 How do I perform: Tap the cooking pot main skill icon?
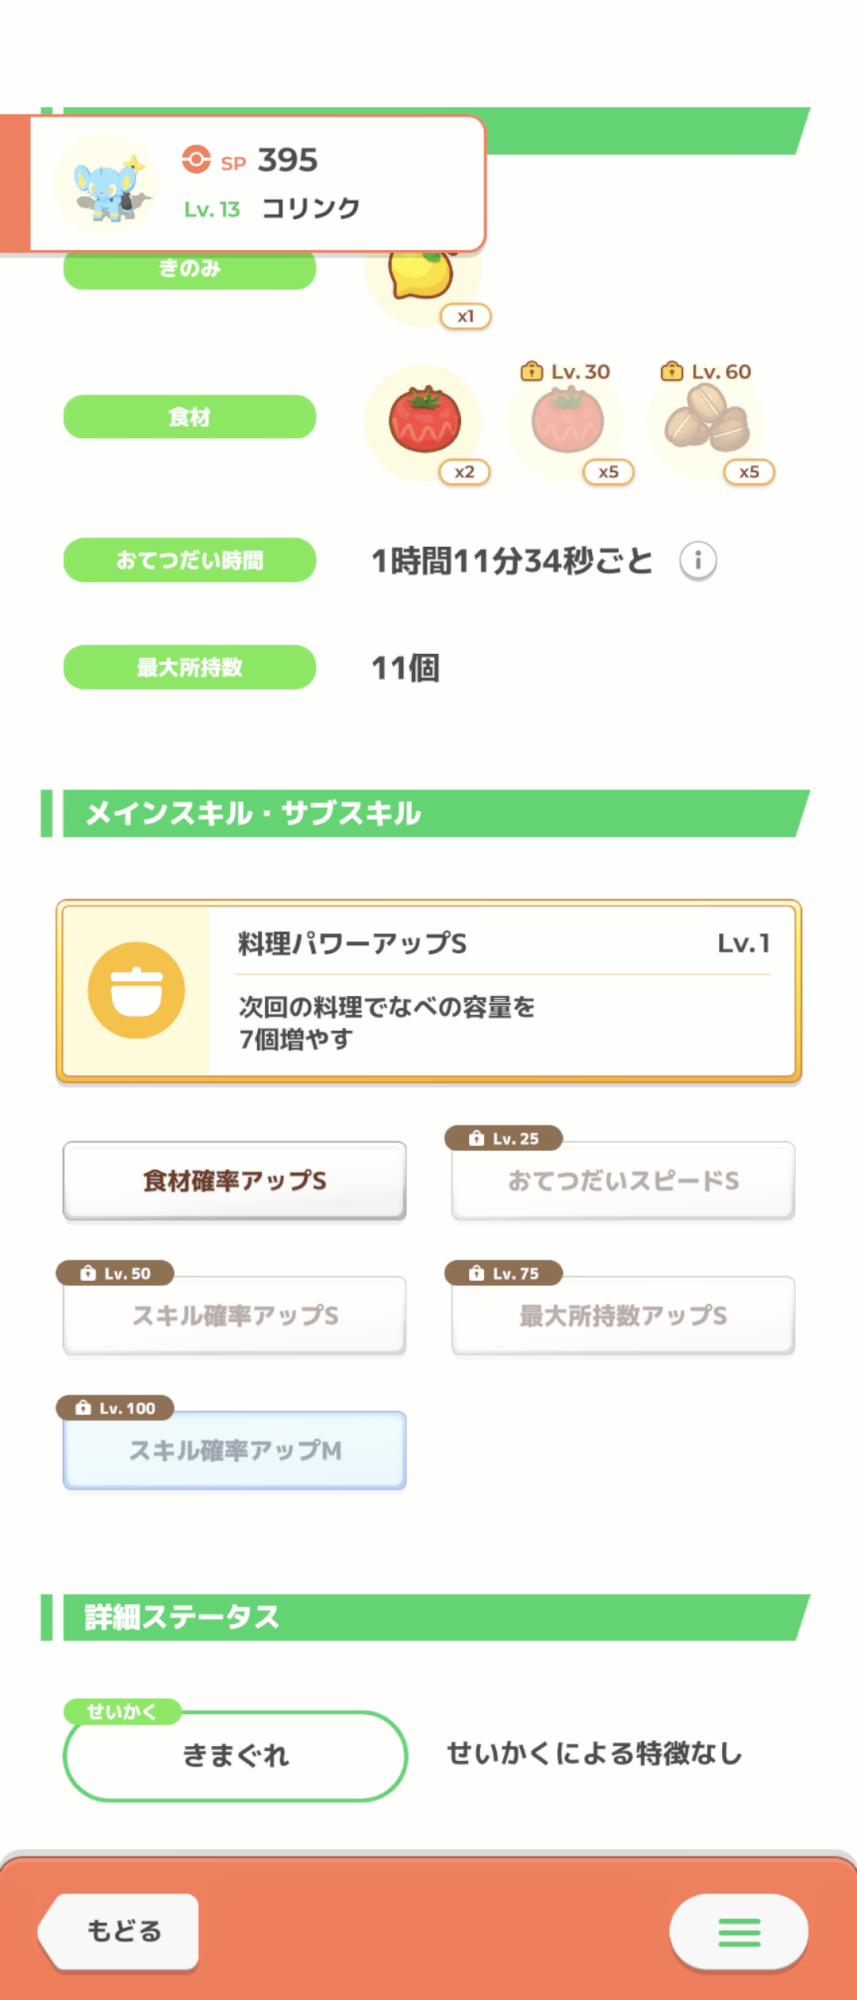136,990
